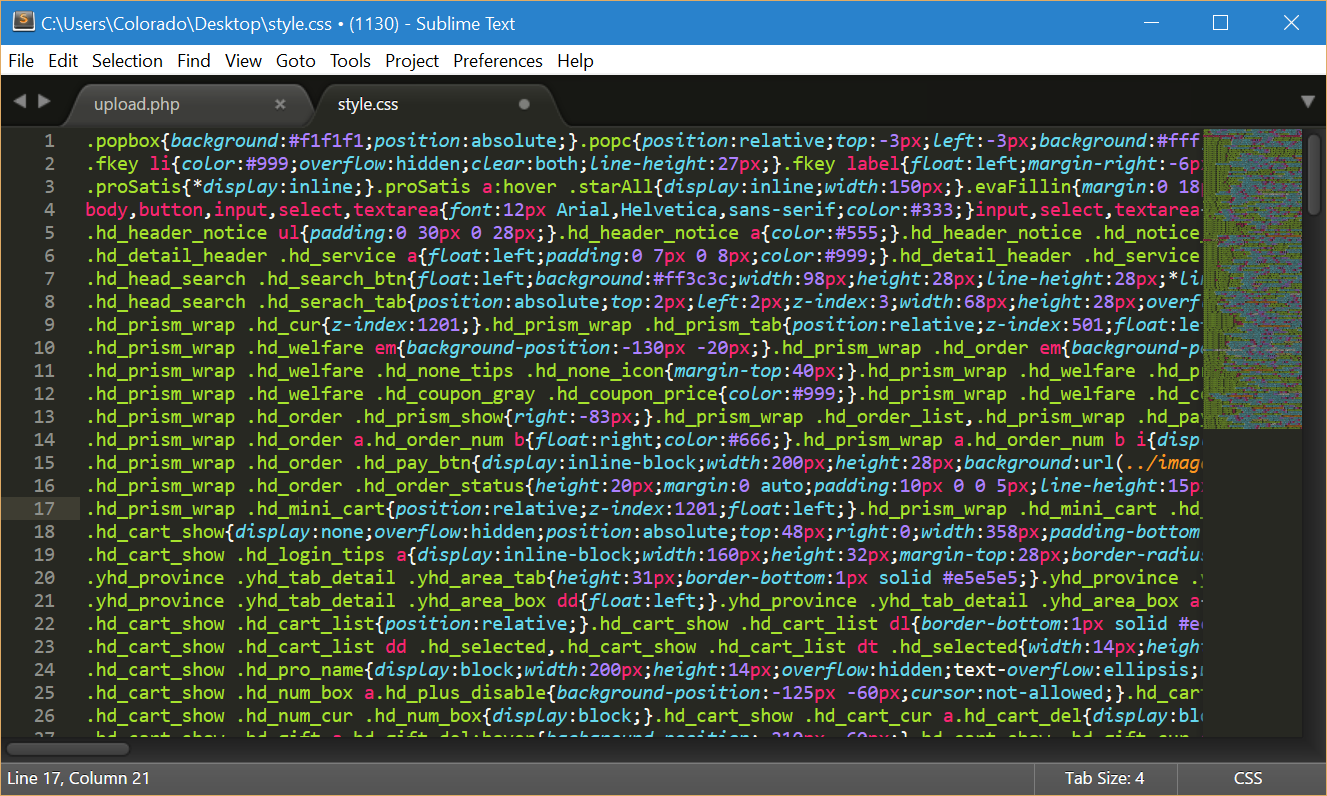Click the horizontal scrollbar thumb
Image resolution: width=1327 pixels, height=796 pixels.
tap(68, 748)
